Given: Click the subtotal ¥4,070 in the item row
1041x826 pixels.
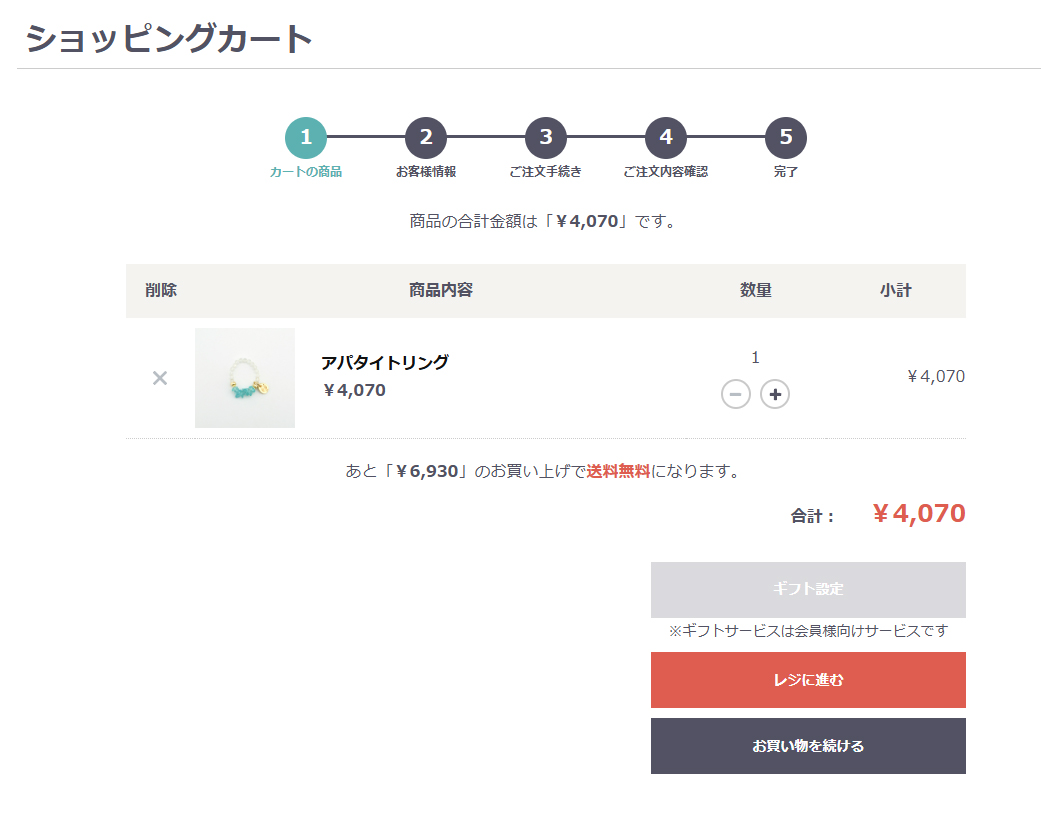Looking at the screenshot, I should tap(936, 376).
